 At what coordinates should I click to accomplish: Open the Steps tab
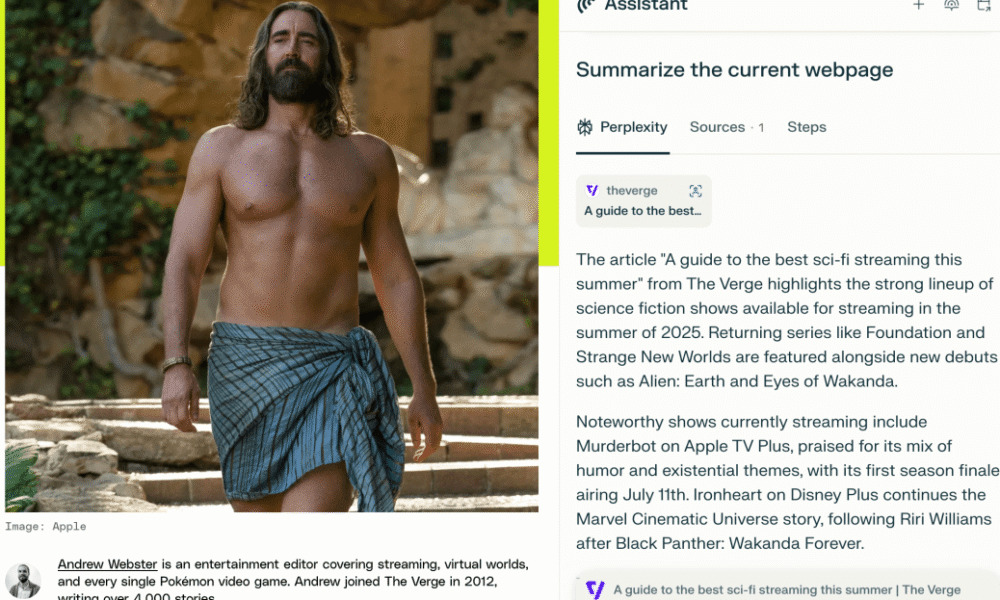click(806, 127)
